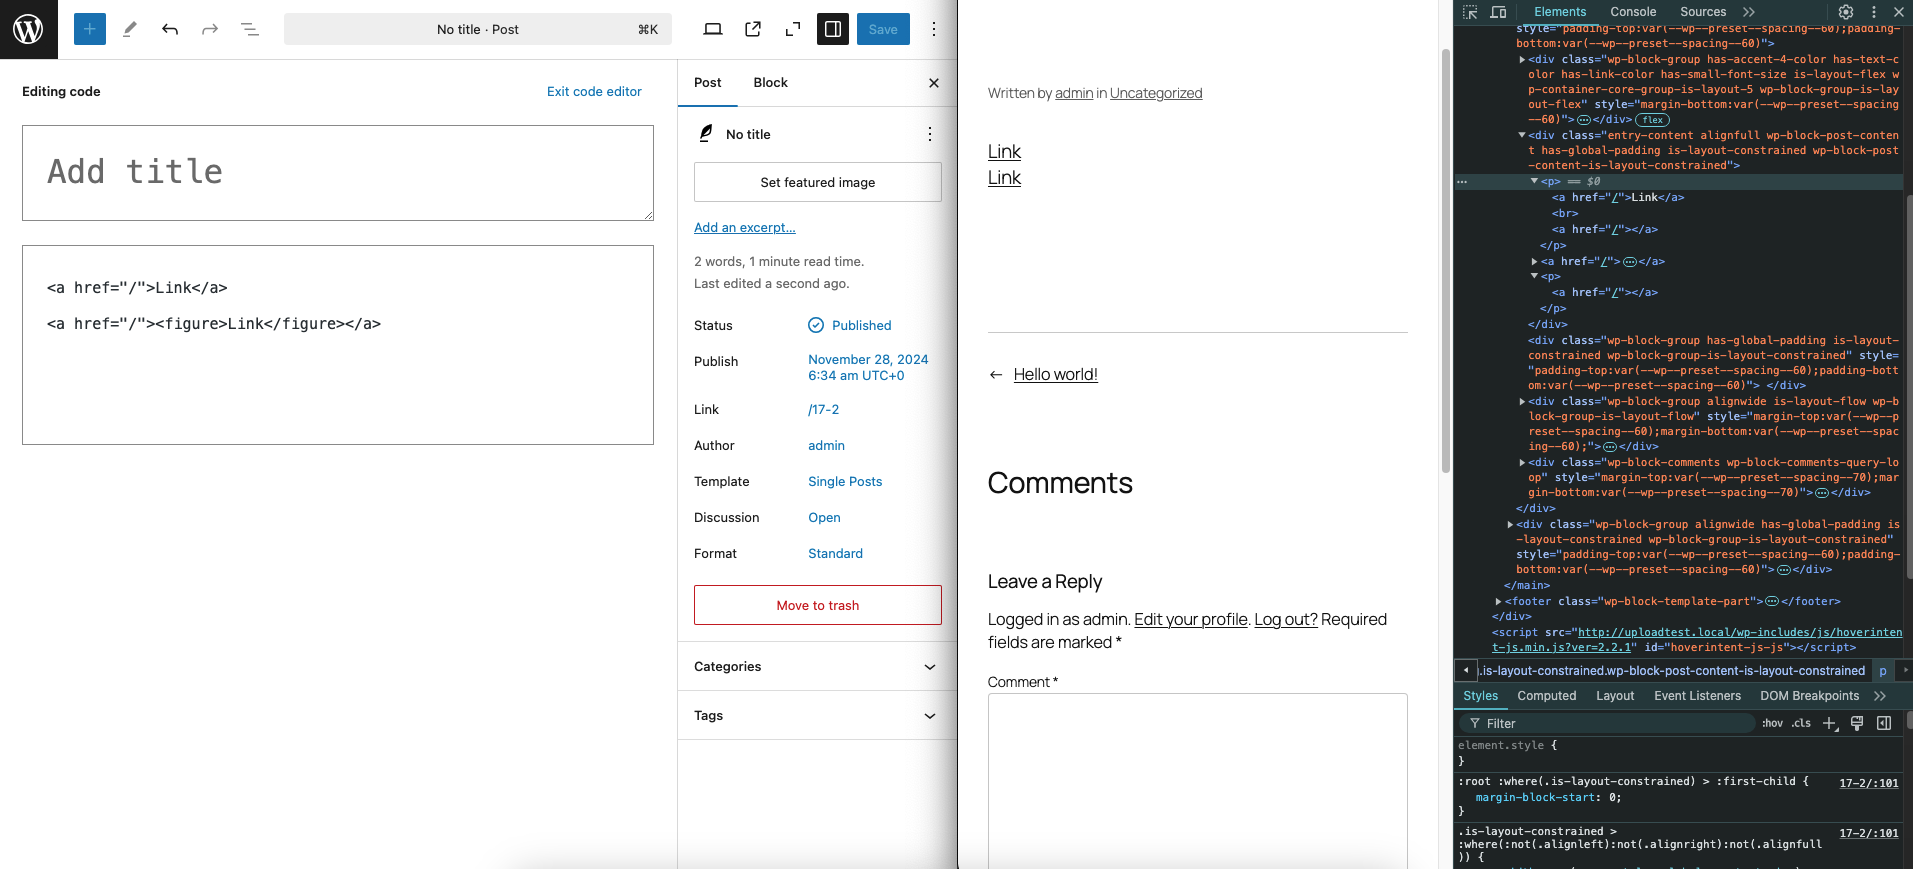This screenshot has width=1913, height=869.
Task: Click the Move to trash button
Action: pyautogui.click(x=817, y=605)
